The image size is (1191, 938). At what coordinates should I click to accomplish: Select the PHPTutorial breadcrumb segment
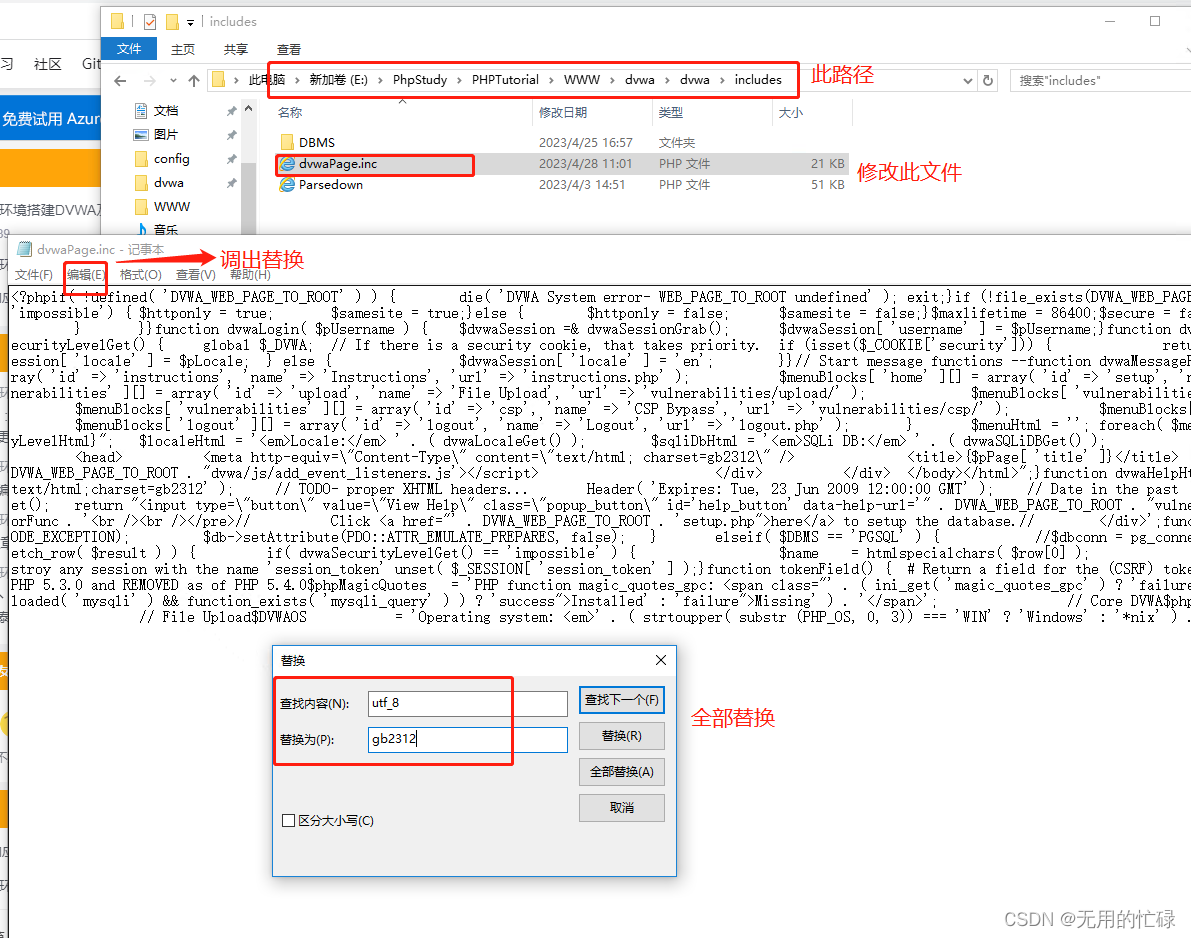(505, 80)
